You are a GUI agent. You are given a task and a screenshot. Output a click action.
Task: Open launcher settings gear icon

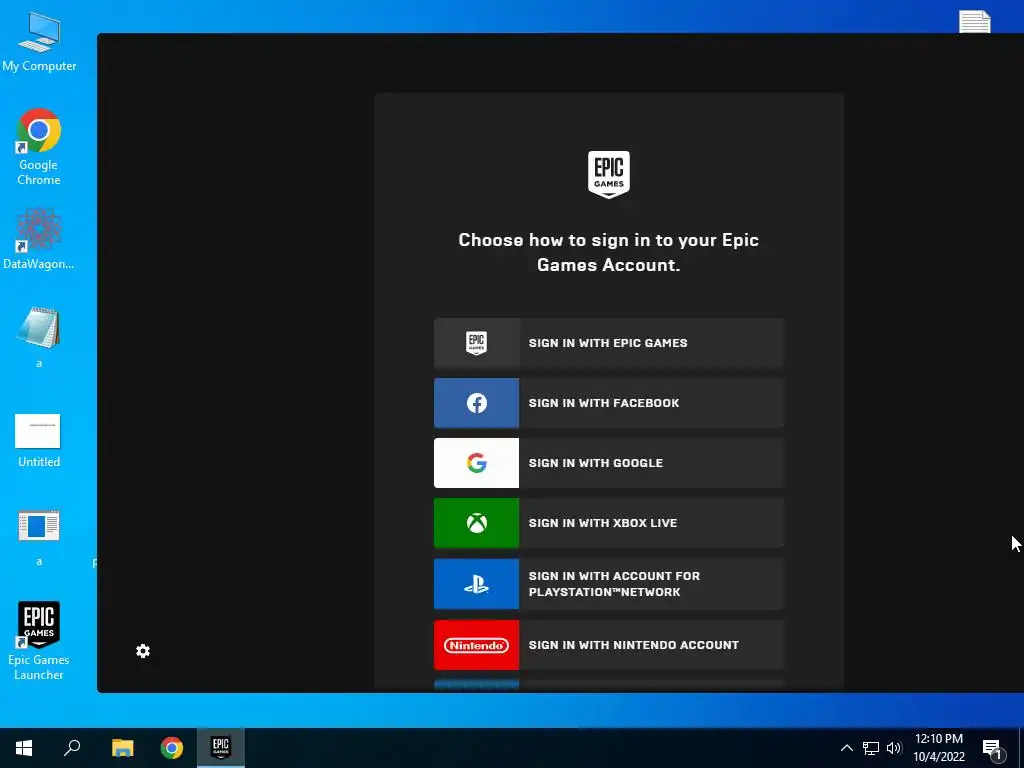[x=143, y=651]
